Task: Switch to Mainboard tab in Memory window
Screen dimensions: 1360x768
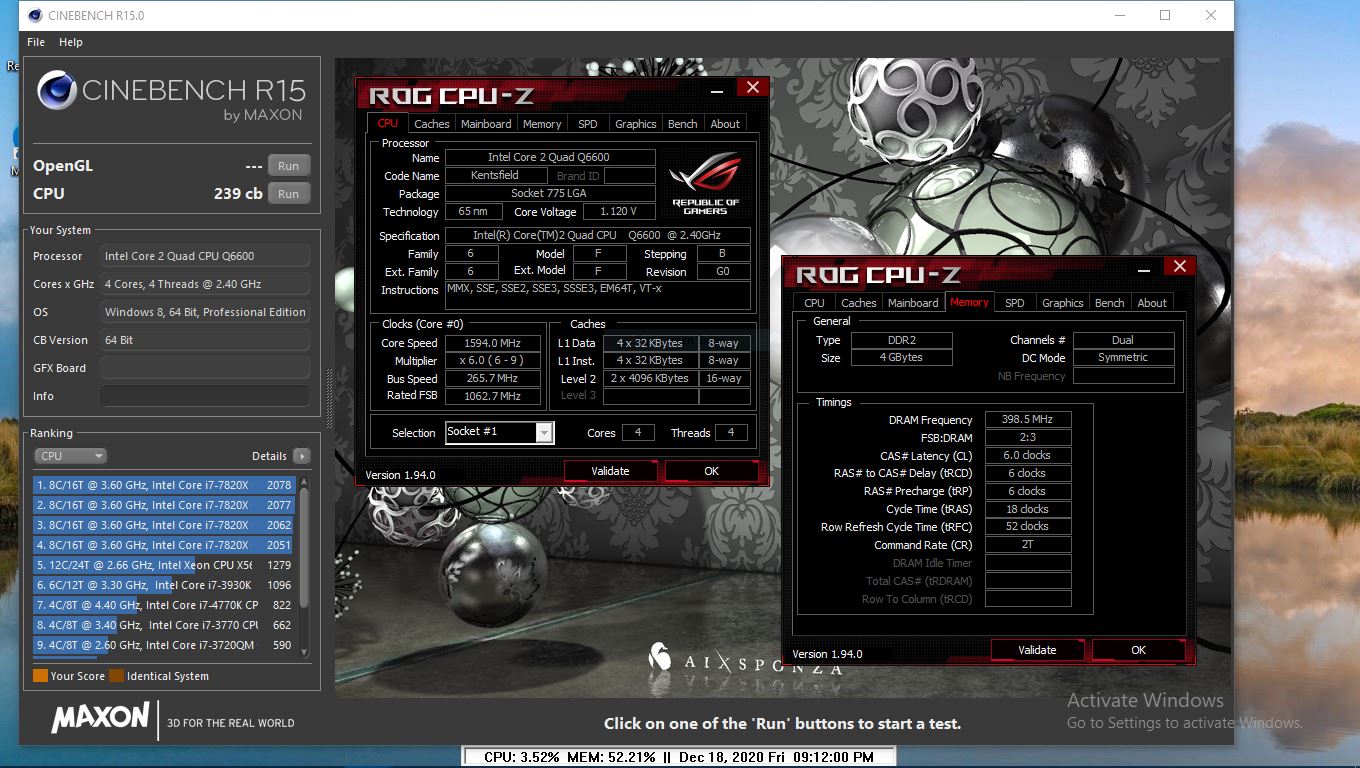Action: click(914, 303)
